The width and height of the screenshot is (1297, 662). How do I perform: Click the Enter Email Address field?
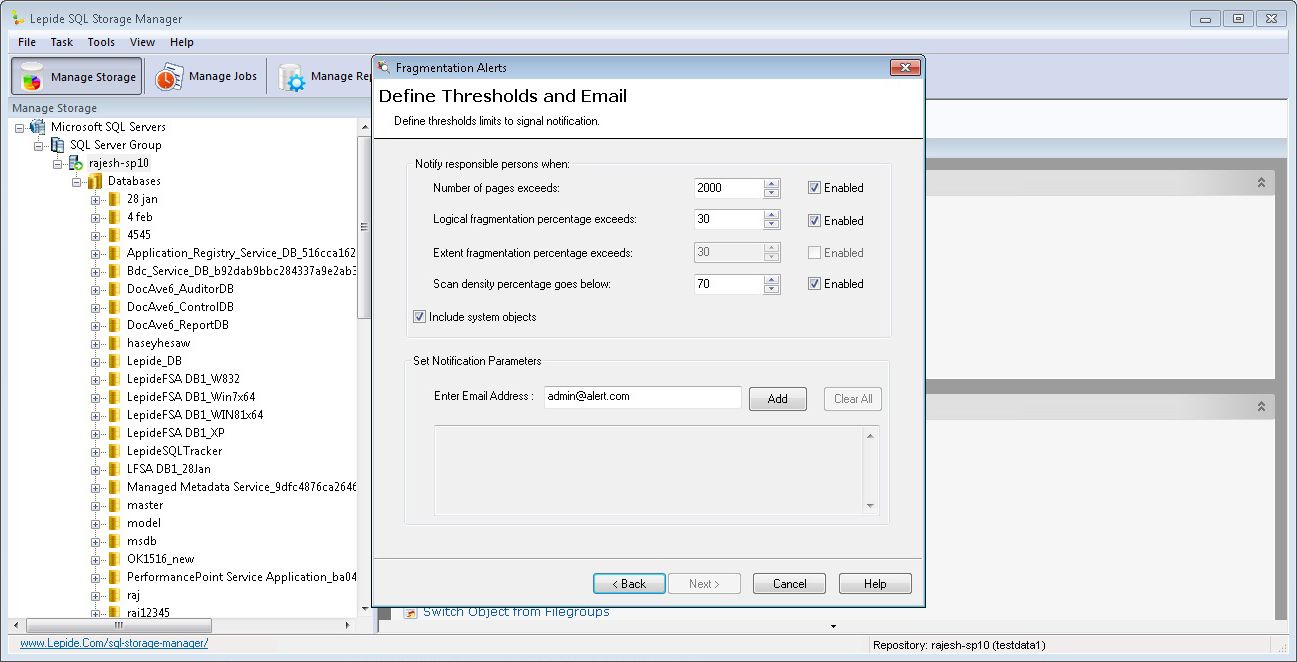pos(643,397)
